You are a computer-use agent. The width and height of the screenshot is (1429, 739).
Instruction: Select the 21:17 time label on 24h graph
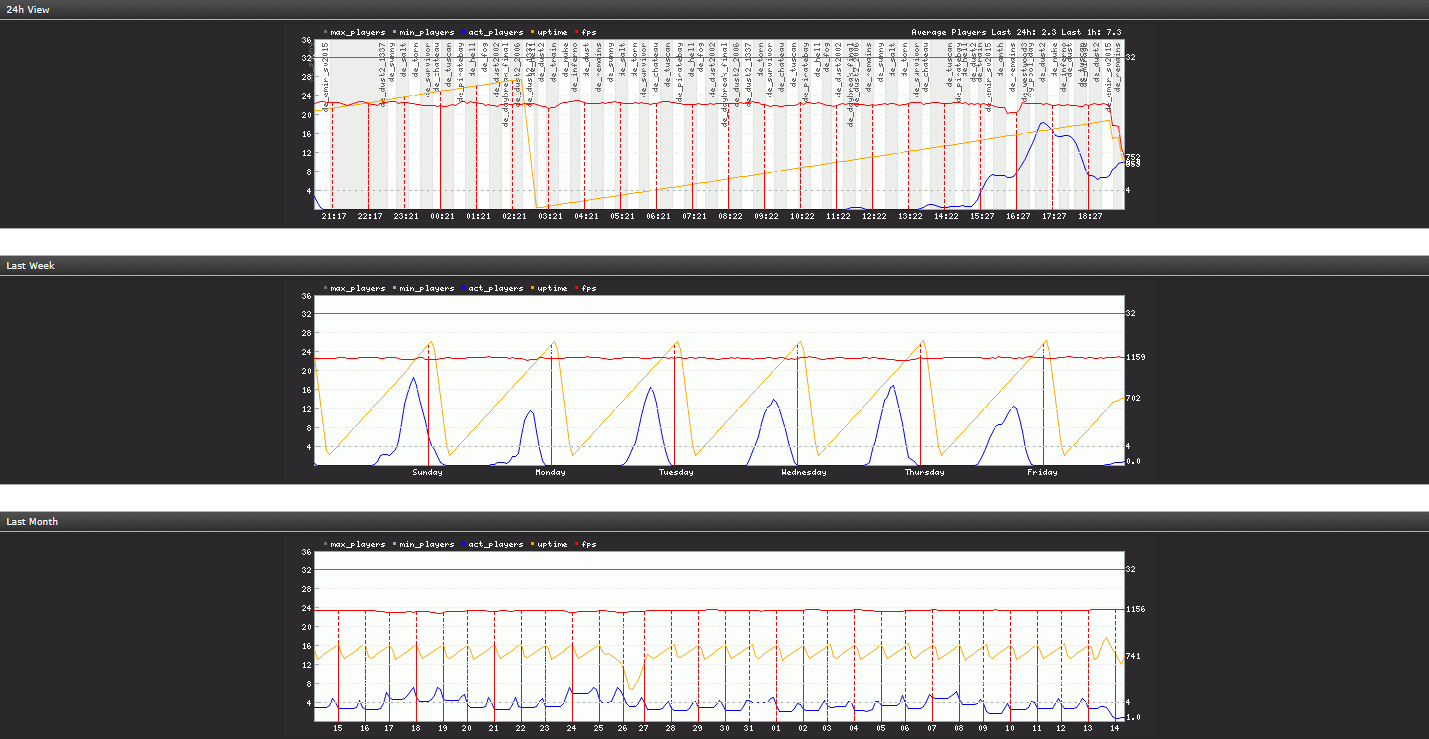[x=333, y=216]
